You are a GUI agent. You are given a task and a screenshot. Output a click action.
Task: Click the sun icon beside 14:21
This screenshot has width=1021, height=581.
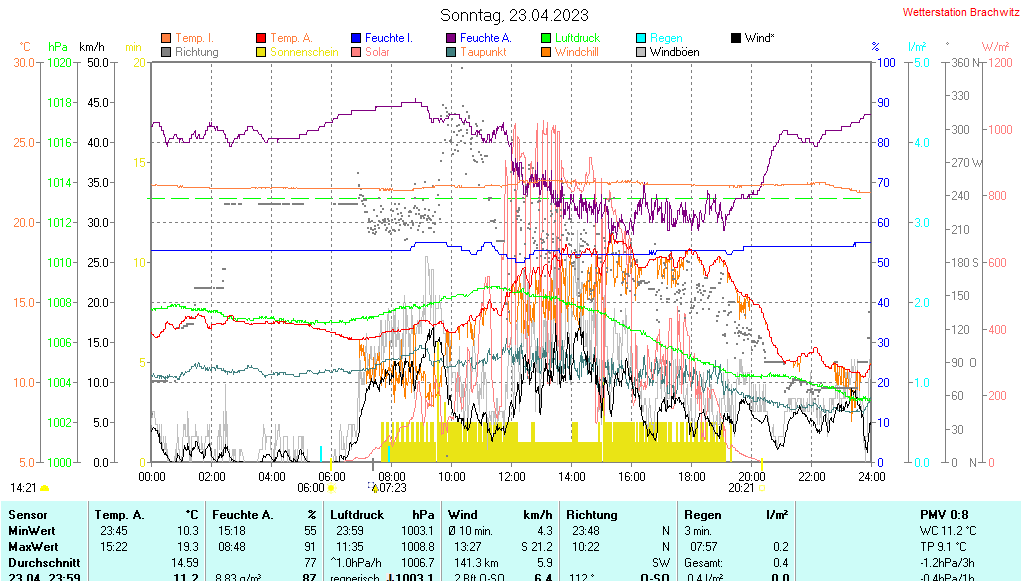click(45, 488)
